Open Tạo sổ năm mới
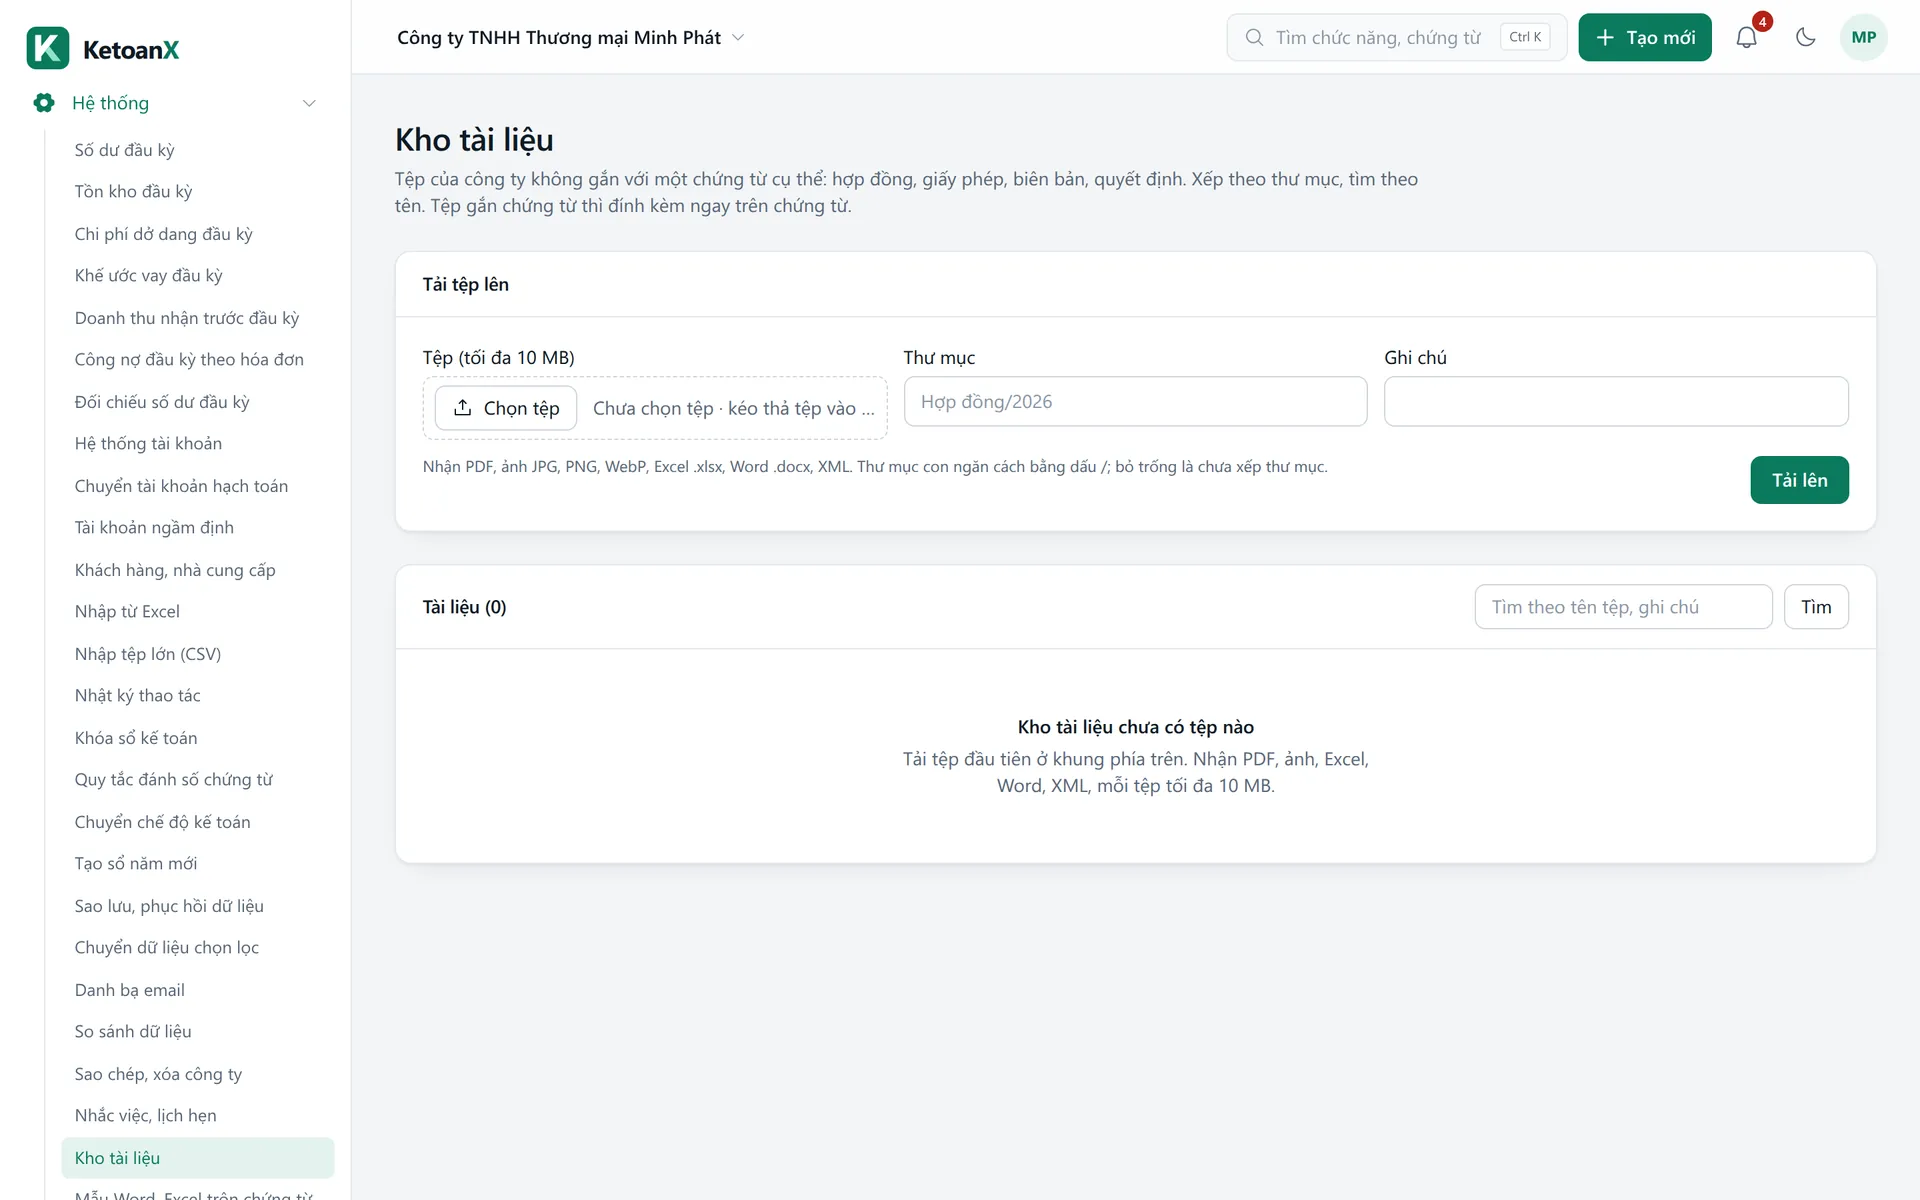Screen dimensions: 1920x1200 pos(198,864)
